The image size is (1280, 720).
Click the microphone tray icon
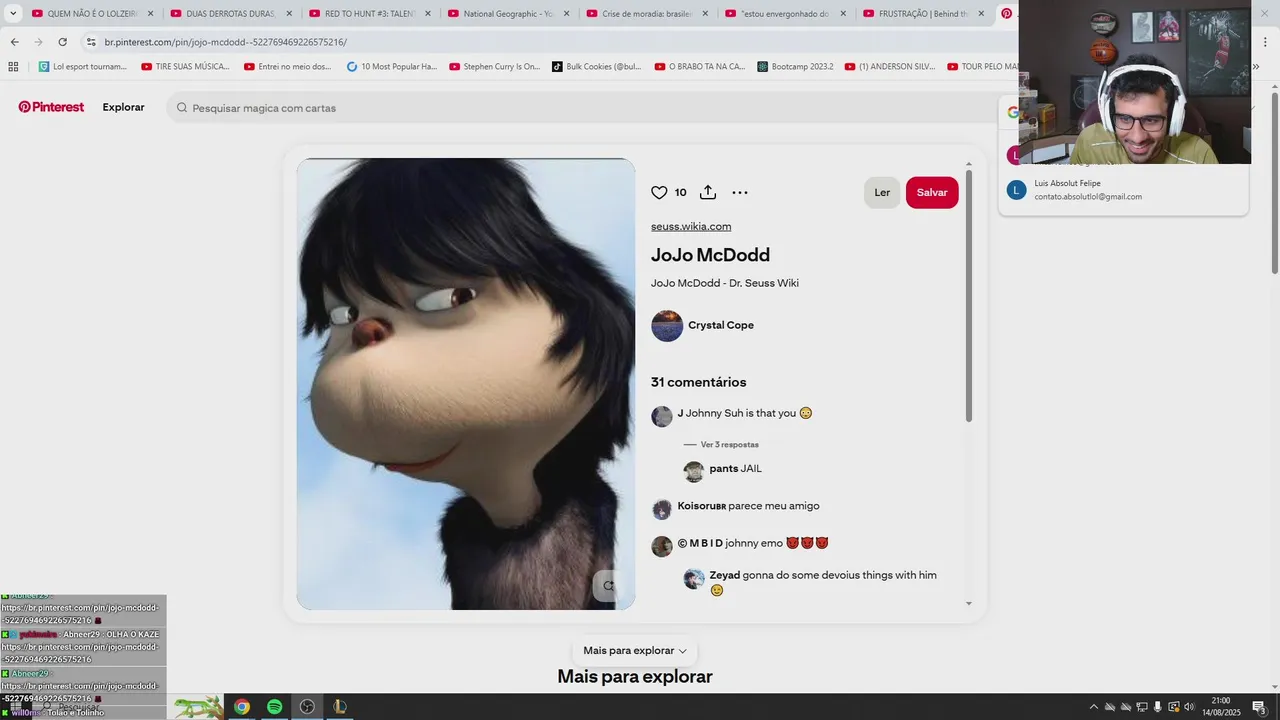click(1158, 707)
